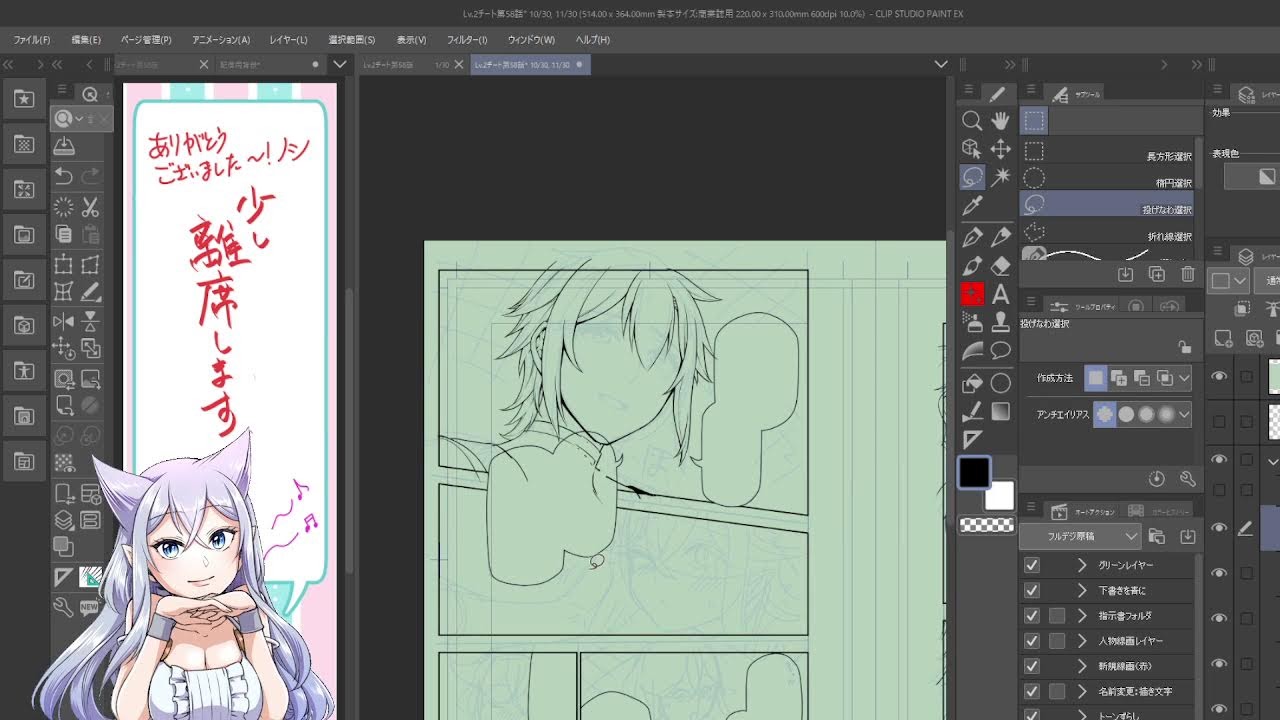Image resolution: width=1280 pixels, height=720 pixels.
Task: Select the Eraser tool
Action: coord(1000,266)
